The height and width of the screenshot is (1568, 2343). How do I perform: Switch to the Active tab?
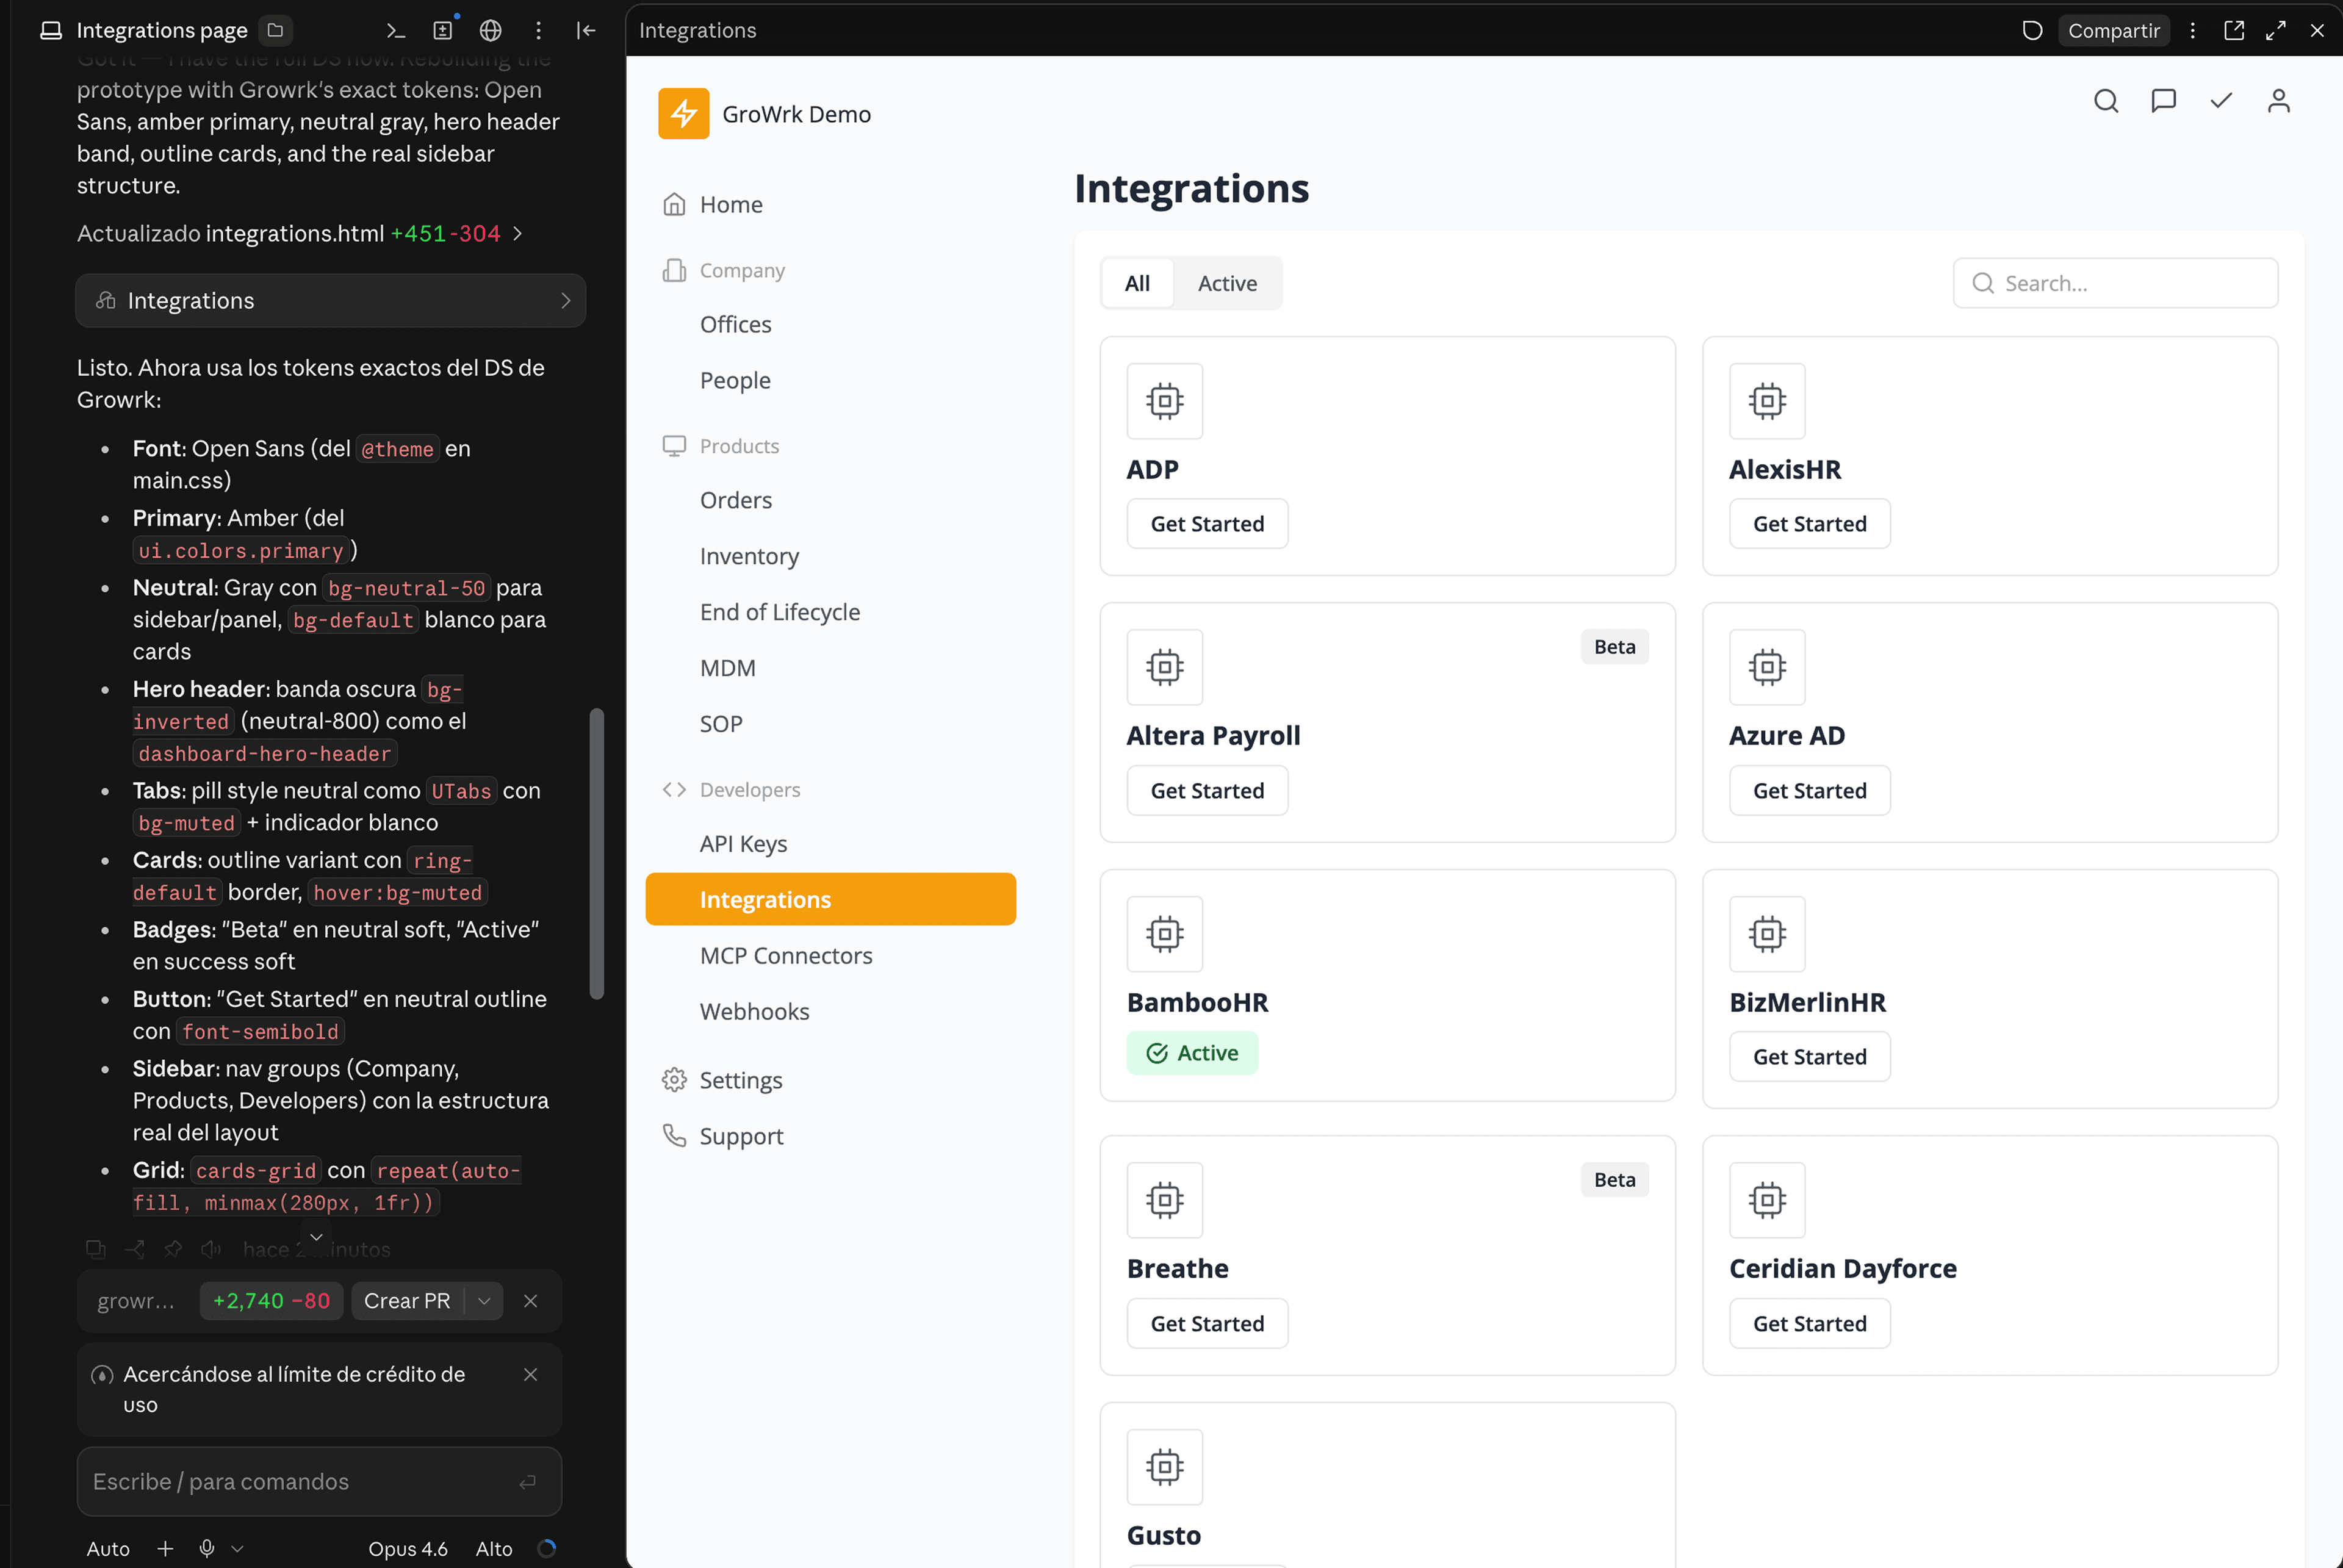tap(1227, 283)
